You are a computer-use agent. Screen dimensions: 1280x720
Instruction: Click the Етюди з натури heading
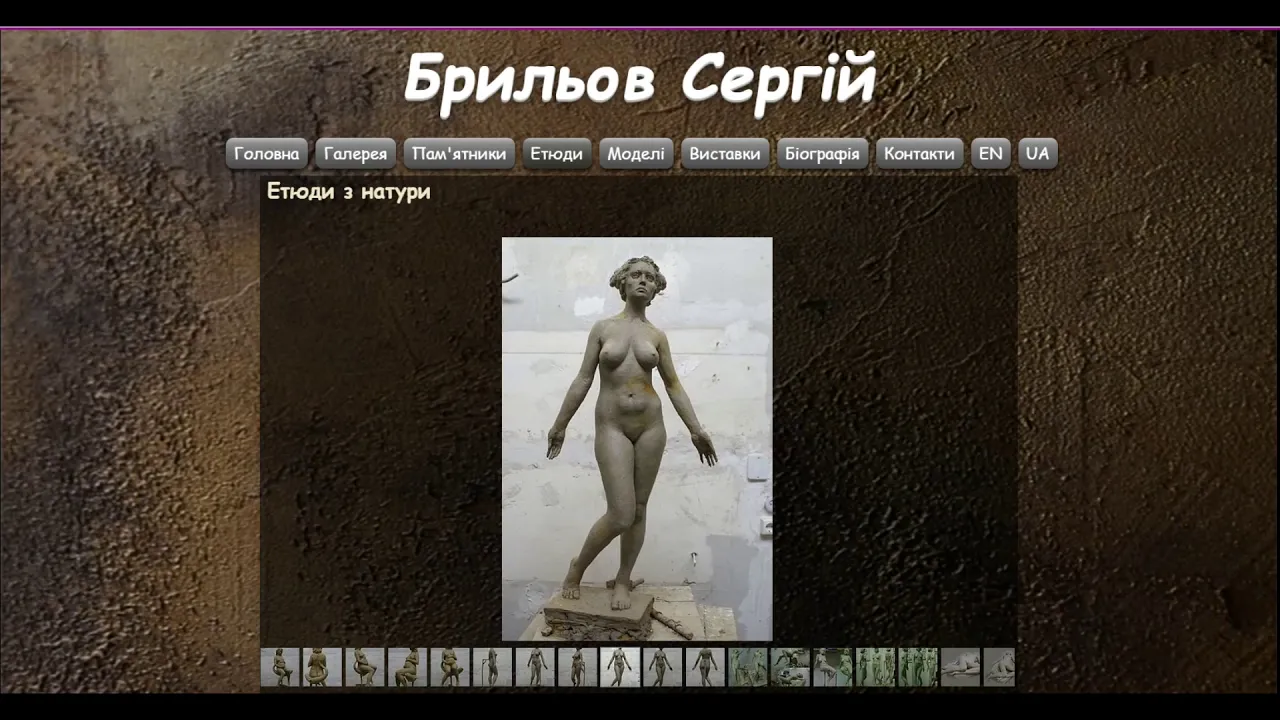click(348, 191)
